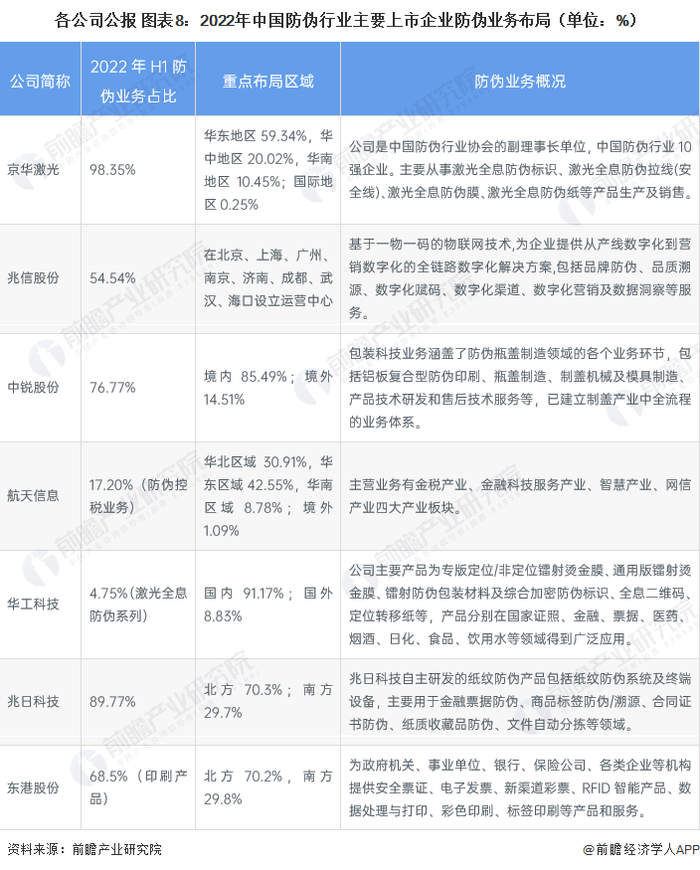Click the chart title text 图表8

165,20
